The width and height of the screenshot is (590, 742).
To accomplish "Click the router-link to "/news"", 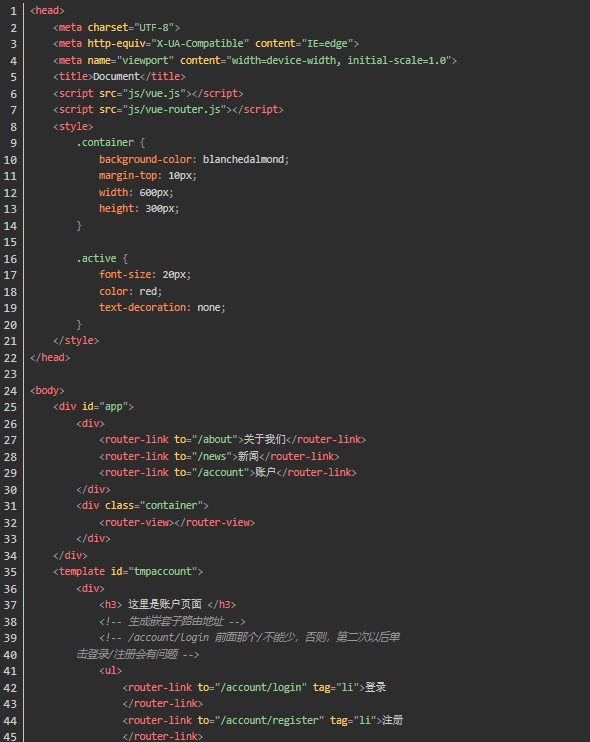I will pos(219,457).
